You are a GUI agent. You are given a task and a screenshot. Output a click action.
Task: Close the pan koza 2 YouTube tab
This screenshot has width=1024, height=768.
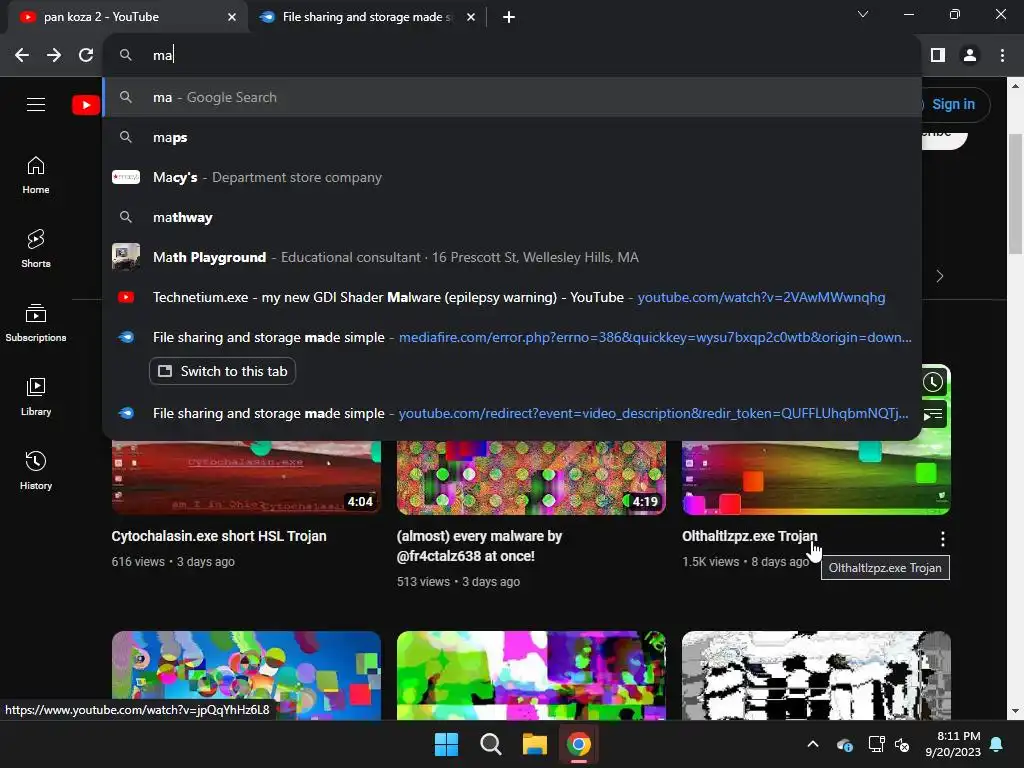[232, 17]
